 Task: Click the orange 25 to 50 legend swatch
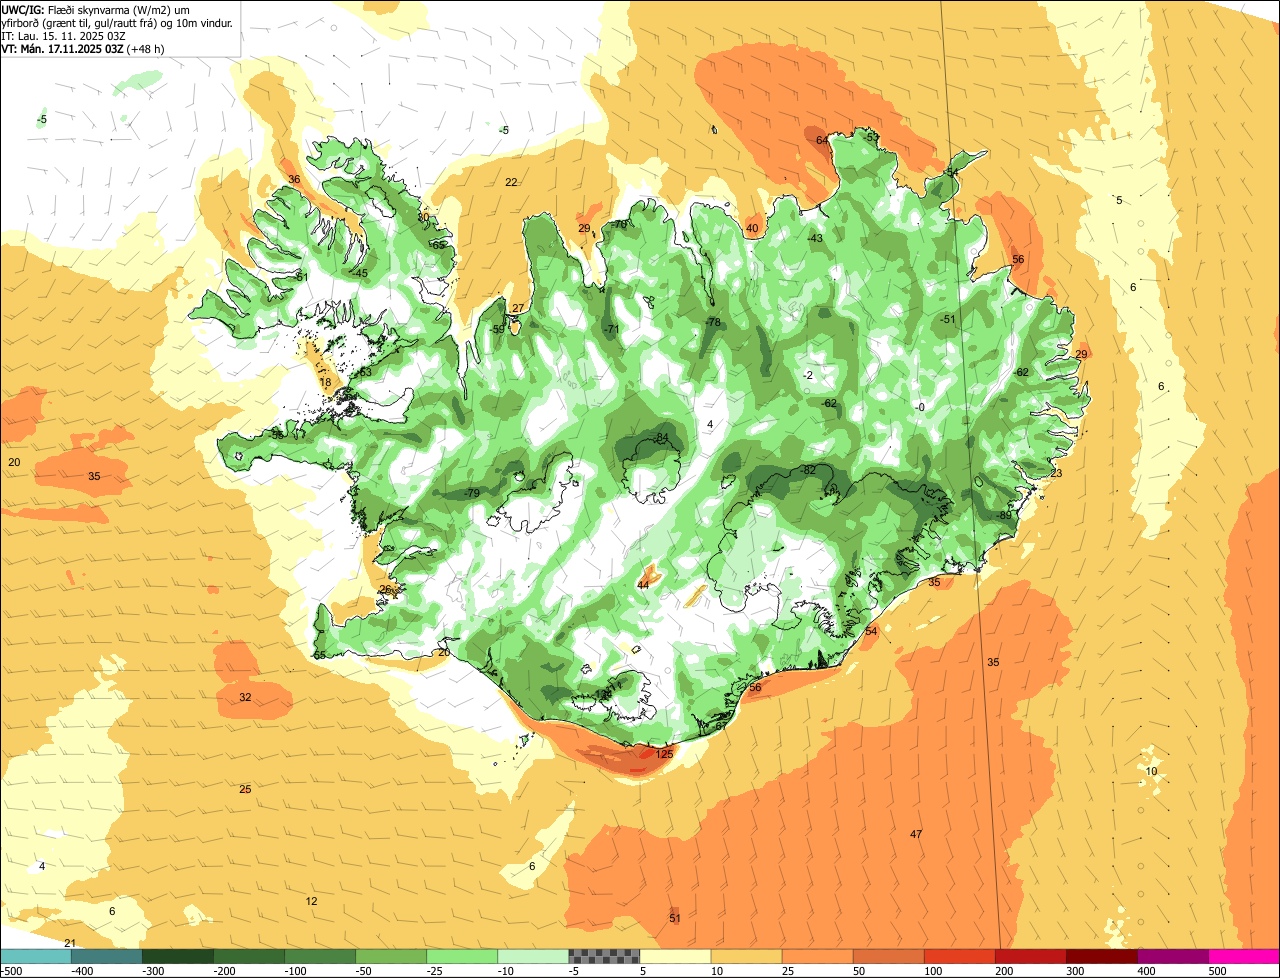tap(817, 956)
